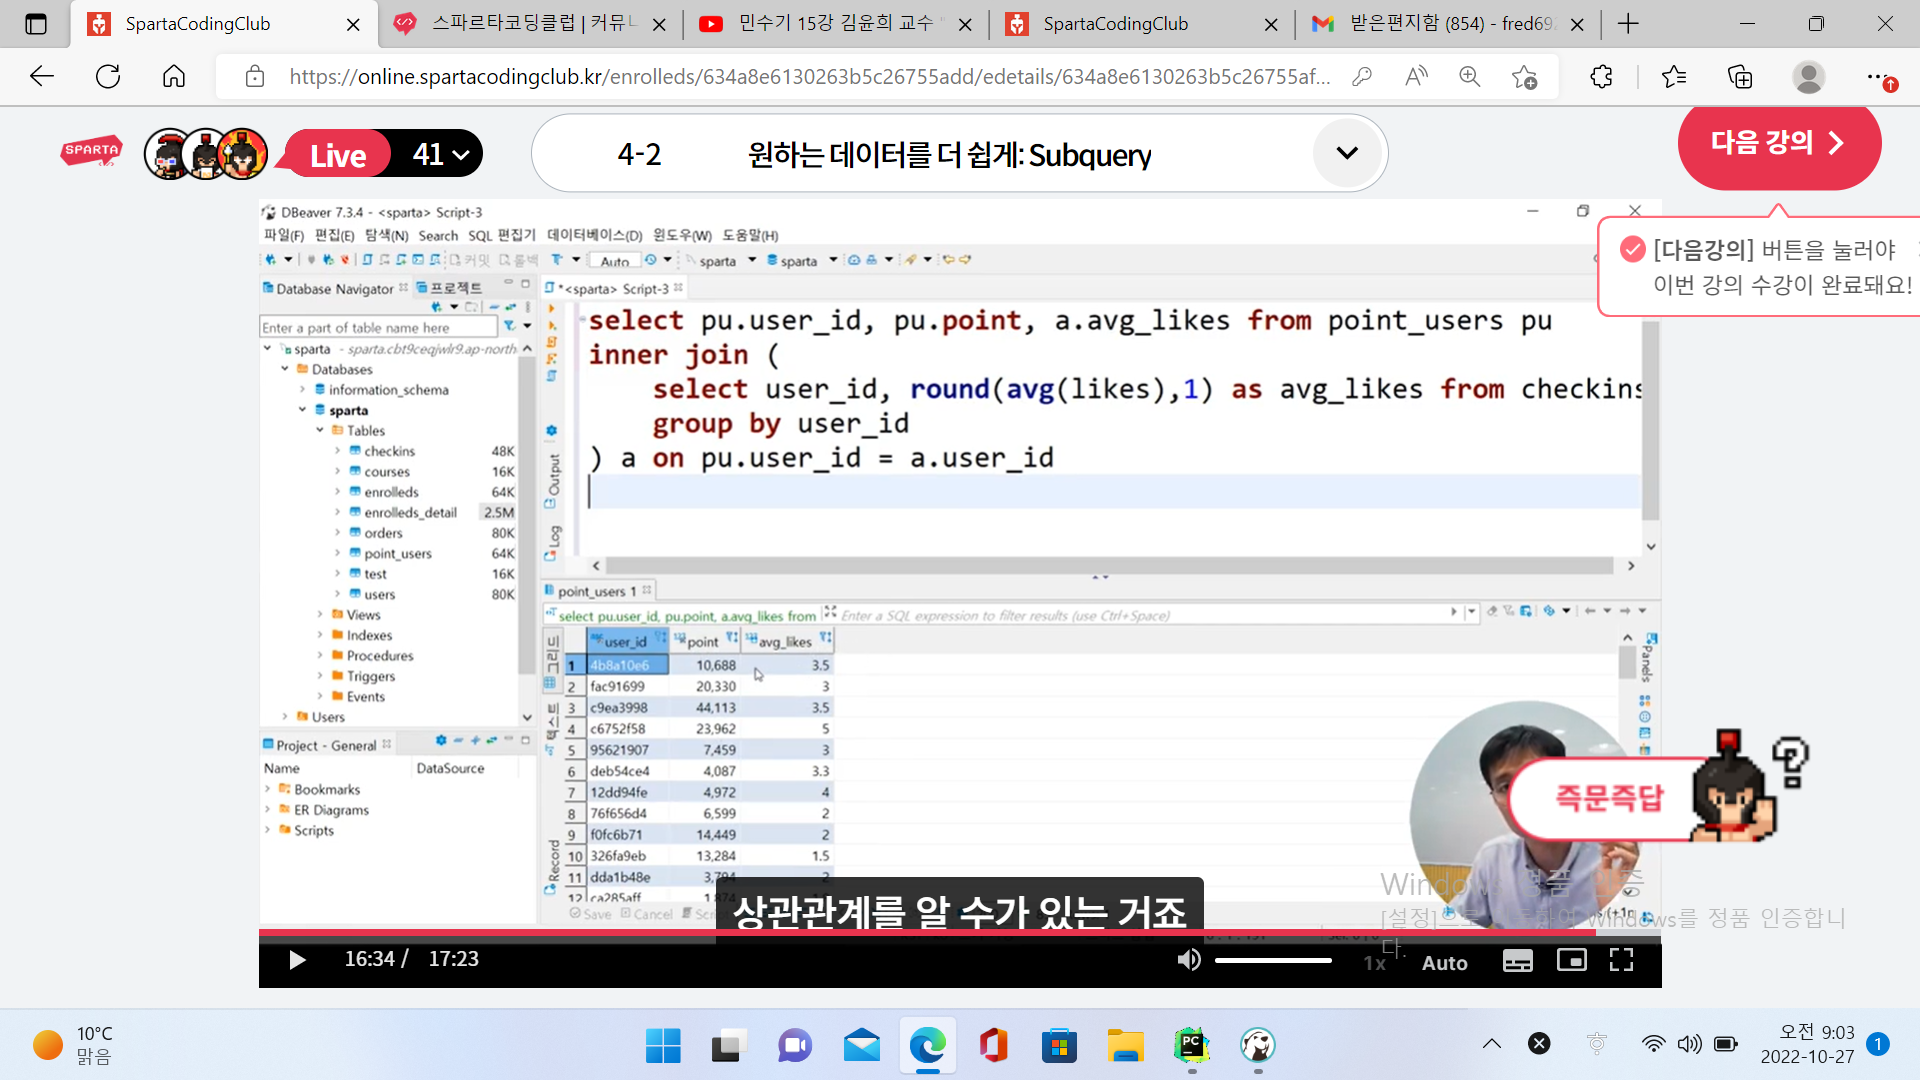Open the Auto quality setting
The width and height of the screenshot is (1920, 1080).
[1444, 963]
